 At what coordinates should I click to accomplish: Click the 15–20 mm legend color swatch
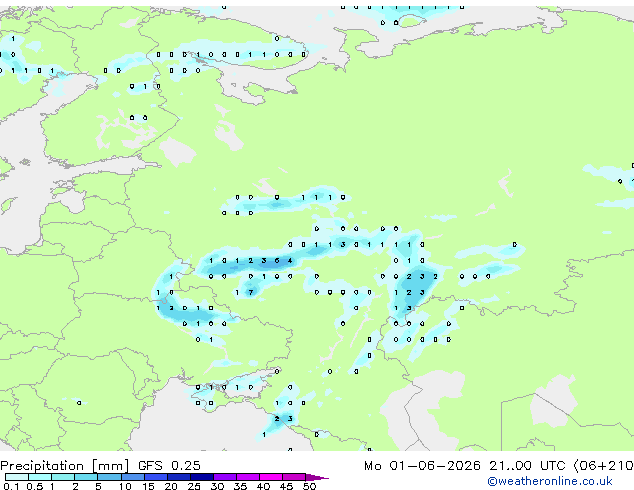156,477
